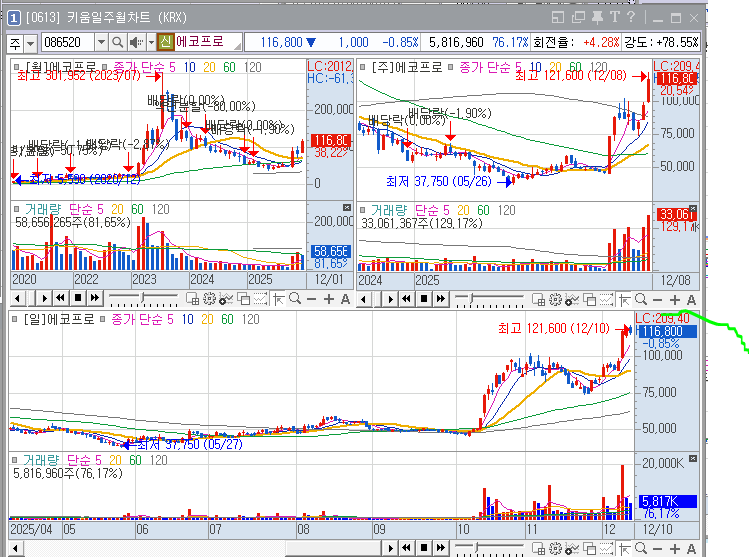Click the minus zoom-out in monthly chart toolbar
749x557 pixels.
[x=312, y=299]
